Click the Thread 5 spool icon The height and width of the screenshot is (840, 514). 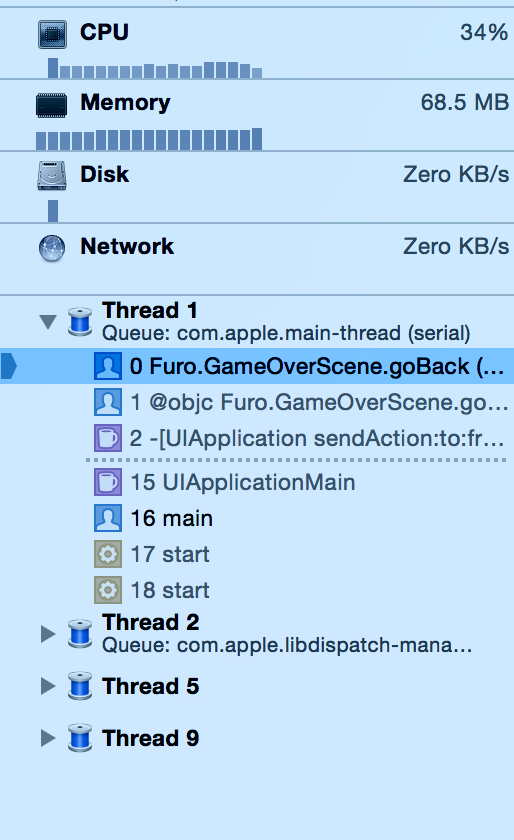click(x=80, y=686)
